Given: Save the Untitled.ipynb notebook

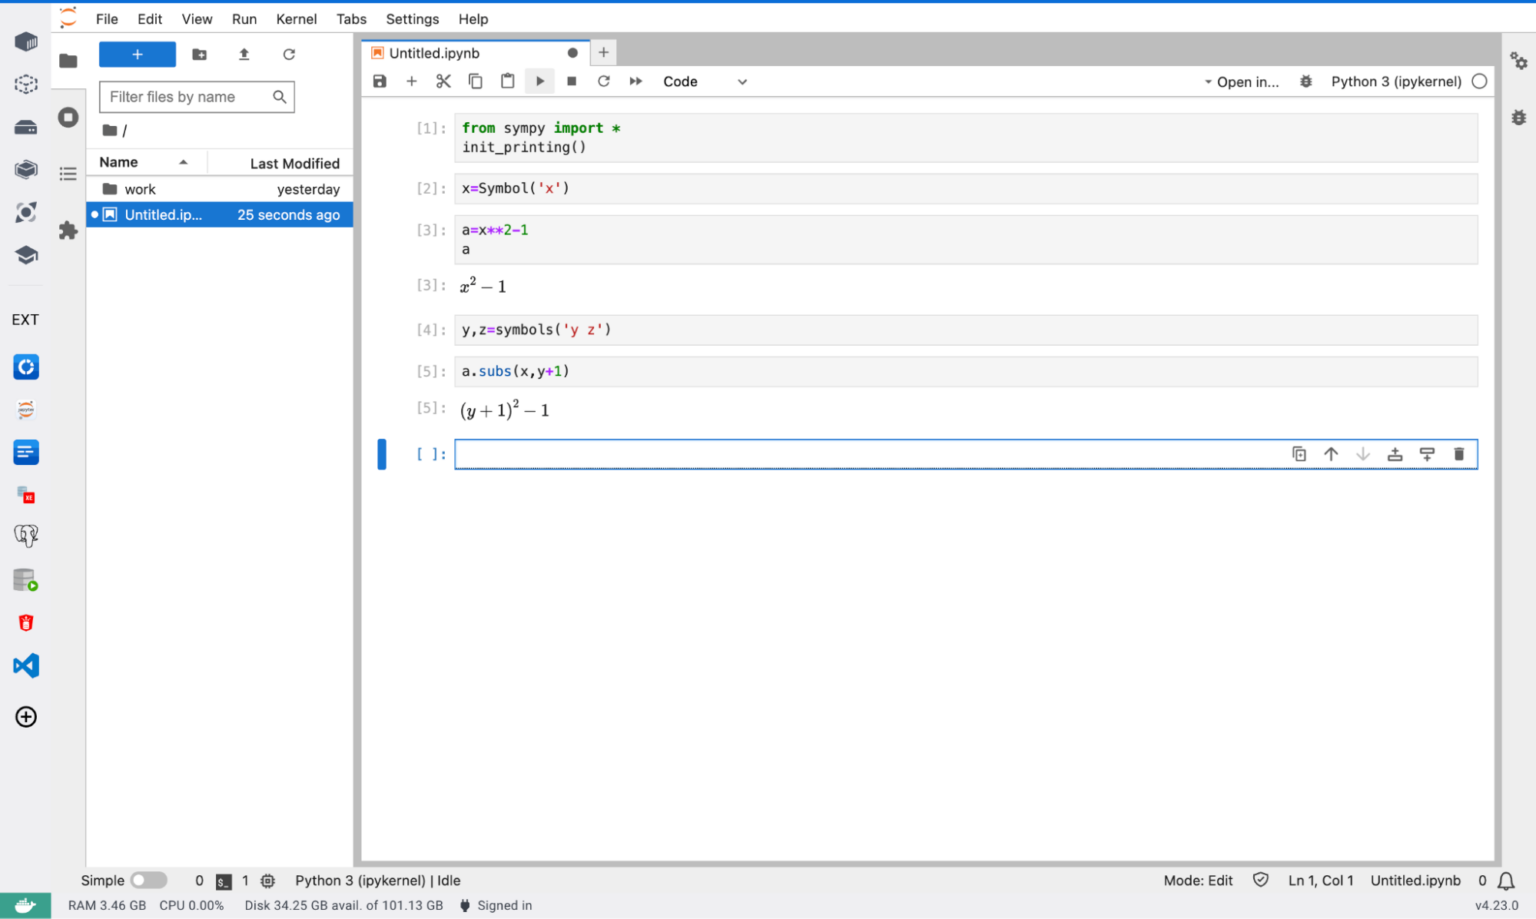Looking at the screenshot, I should click(379, 81).
